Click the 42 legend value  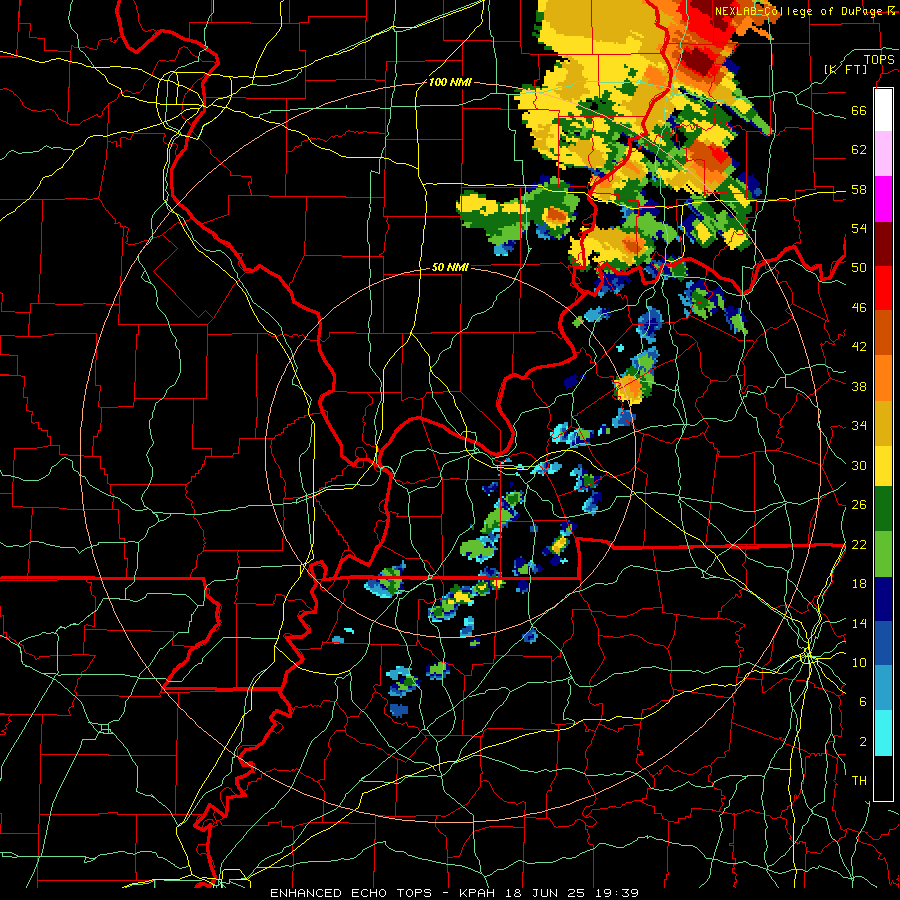[859, 347]
